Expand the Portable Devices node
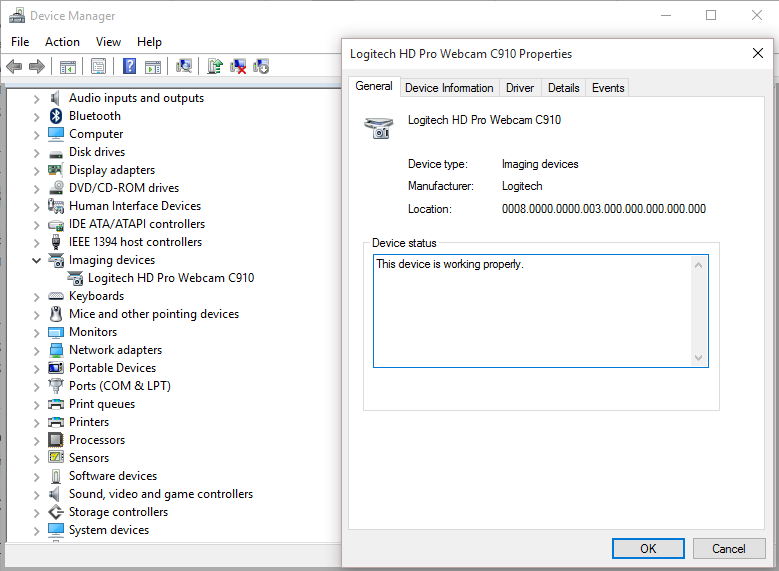Screen dimensions: 779x571 click(36, 369)
